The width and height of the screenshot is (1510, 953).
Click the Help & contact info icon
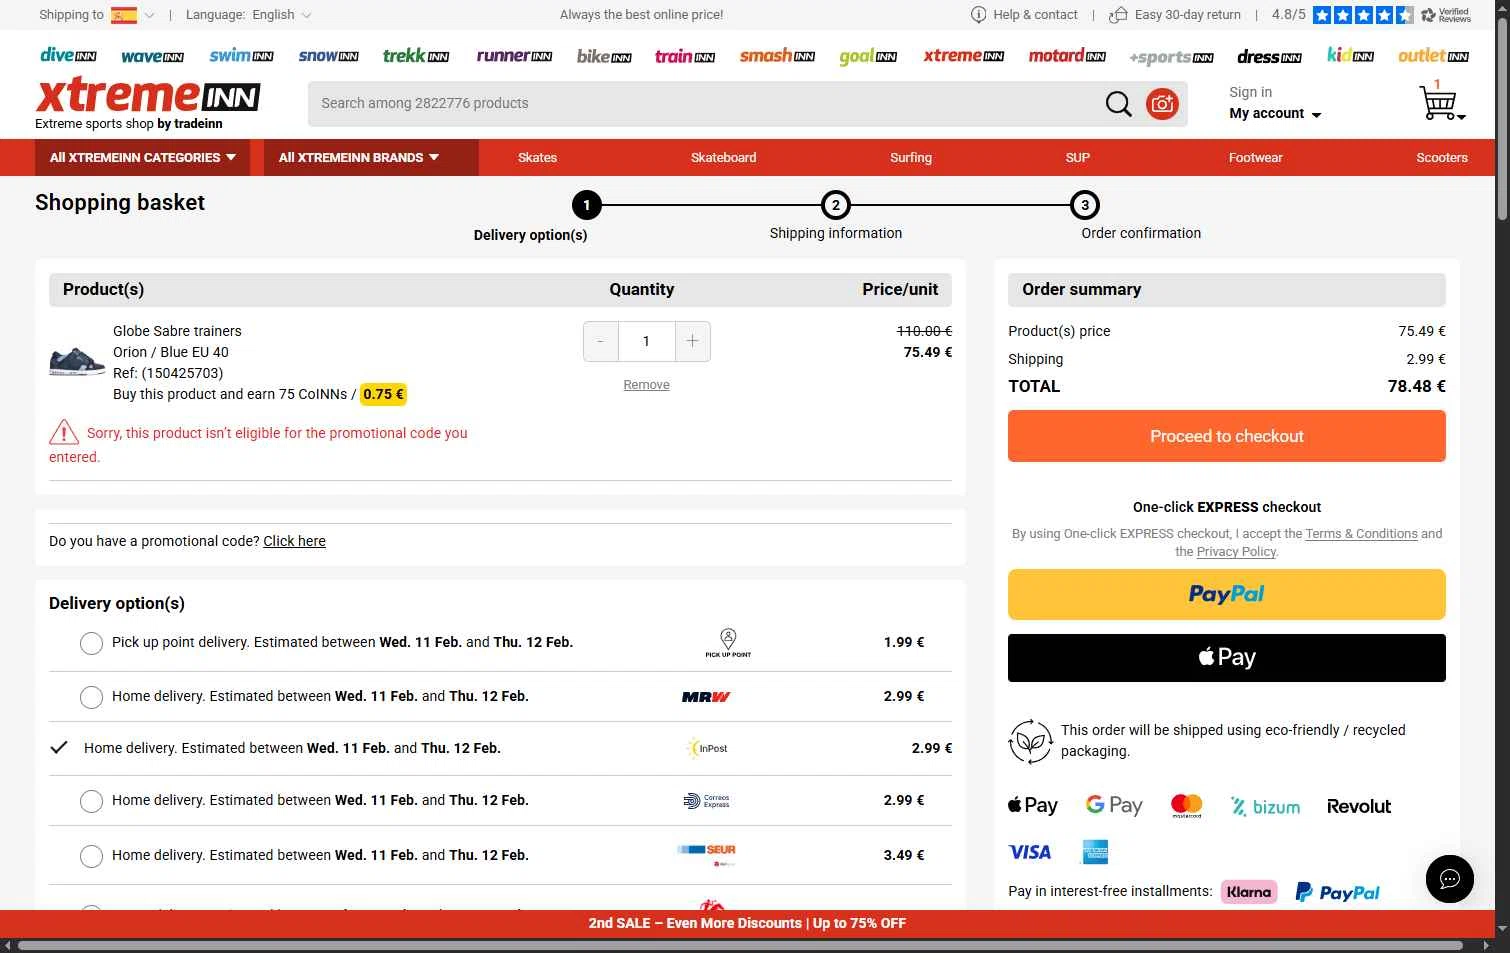(x=978, y=14)
